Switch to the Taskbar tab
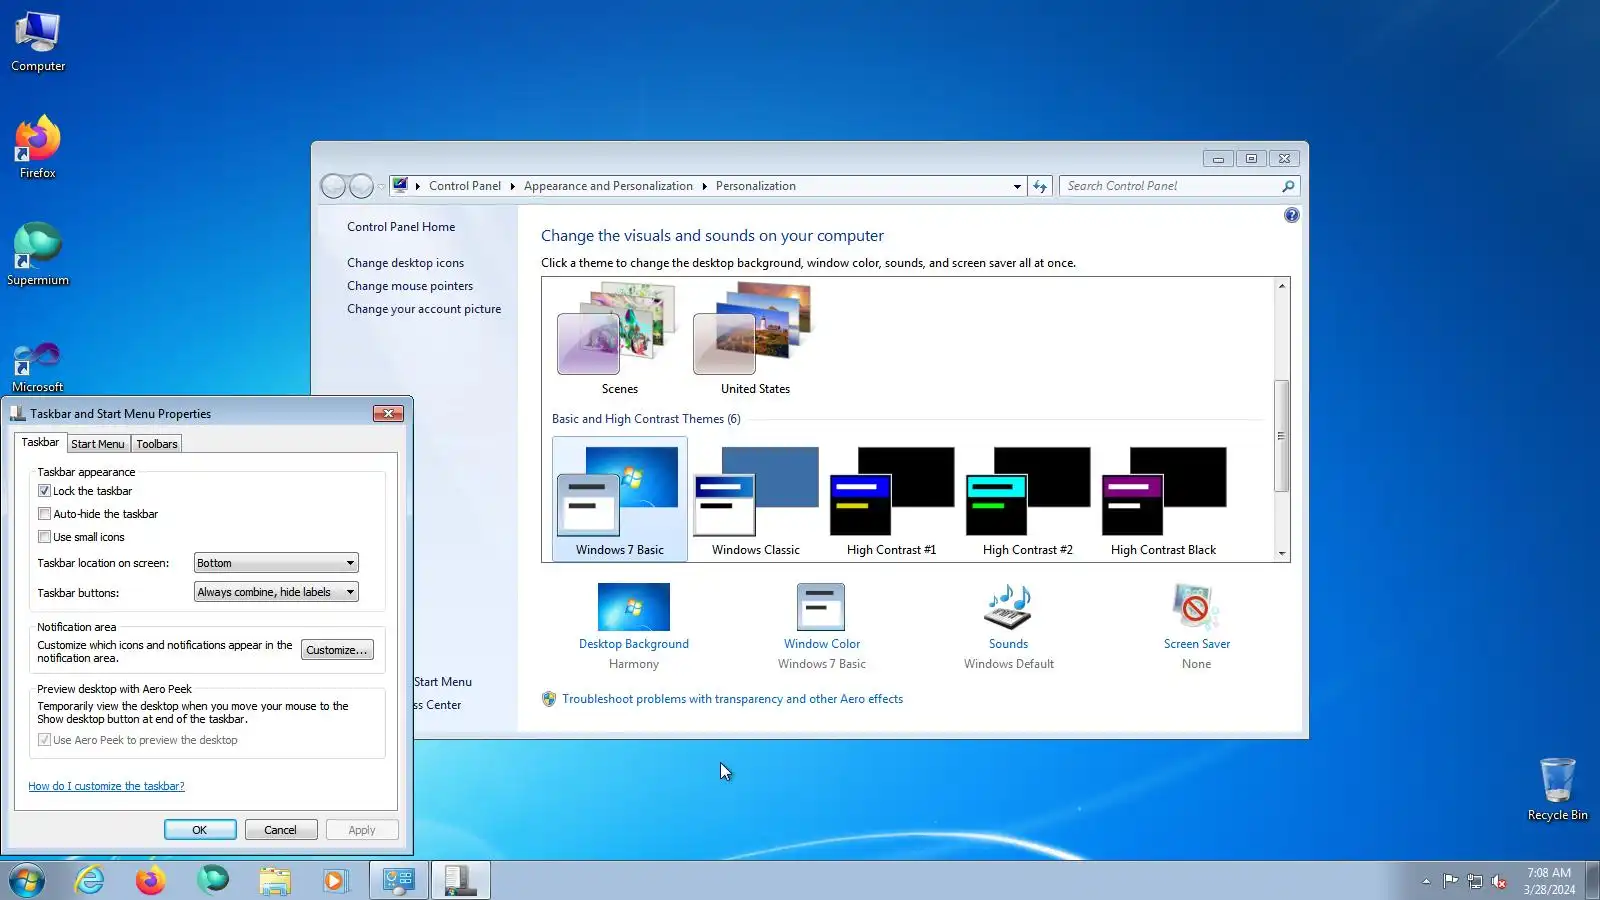The image size is (1600, 900). point(40,442)
